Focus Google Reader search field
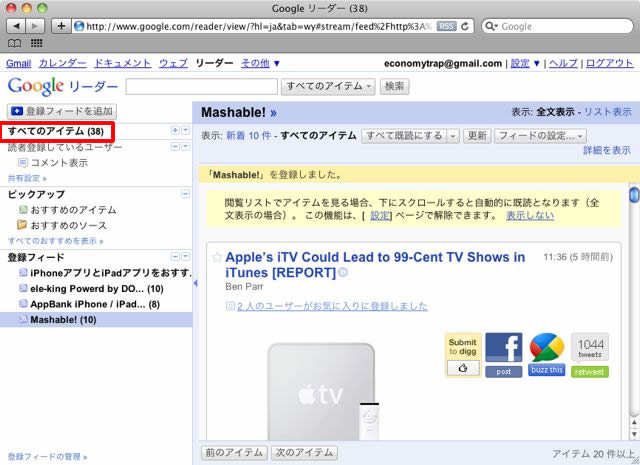The height and width of the screenshot is (465, 640). pyautogui.click(x=202, y=87)
